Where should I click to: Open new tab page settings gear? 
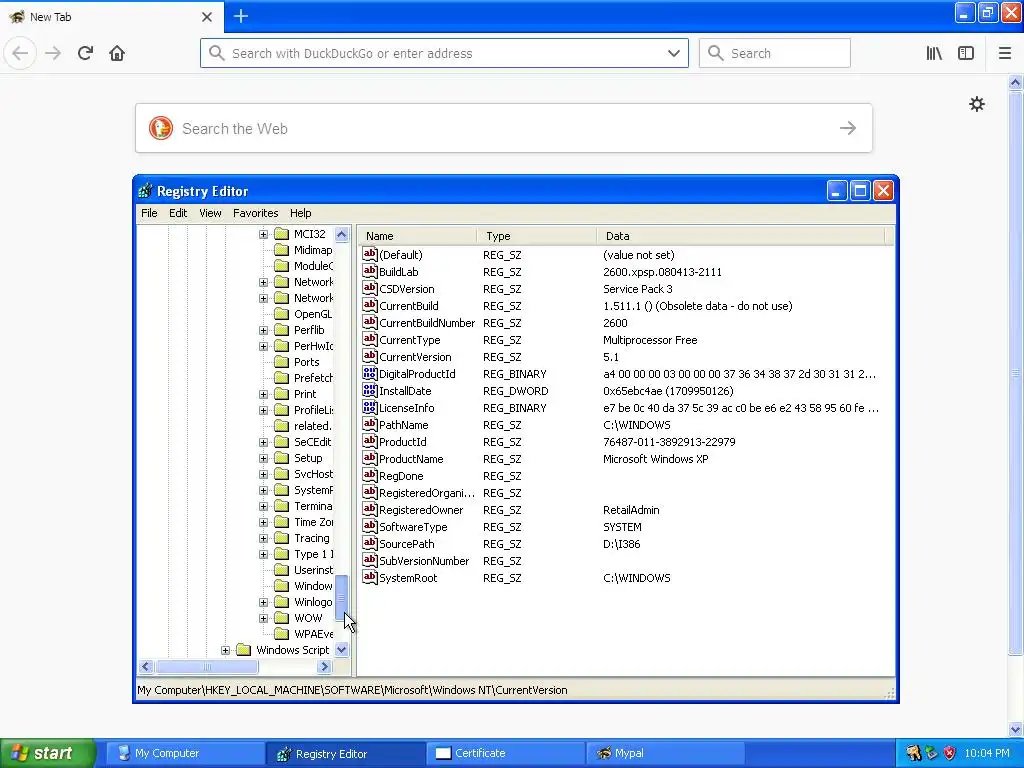976,104
